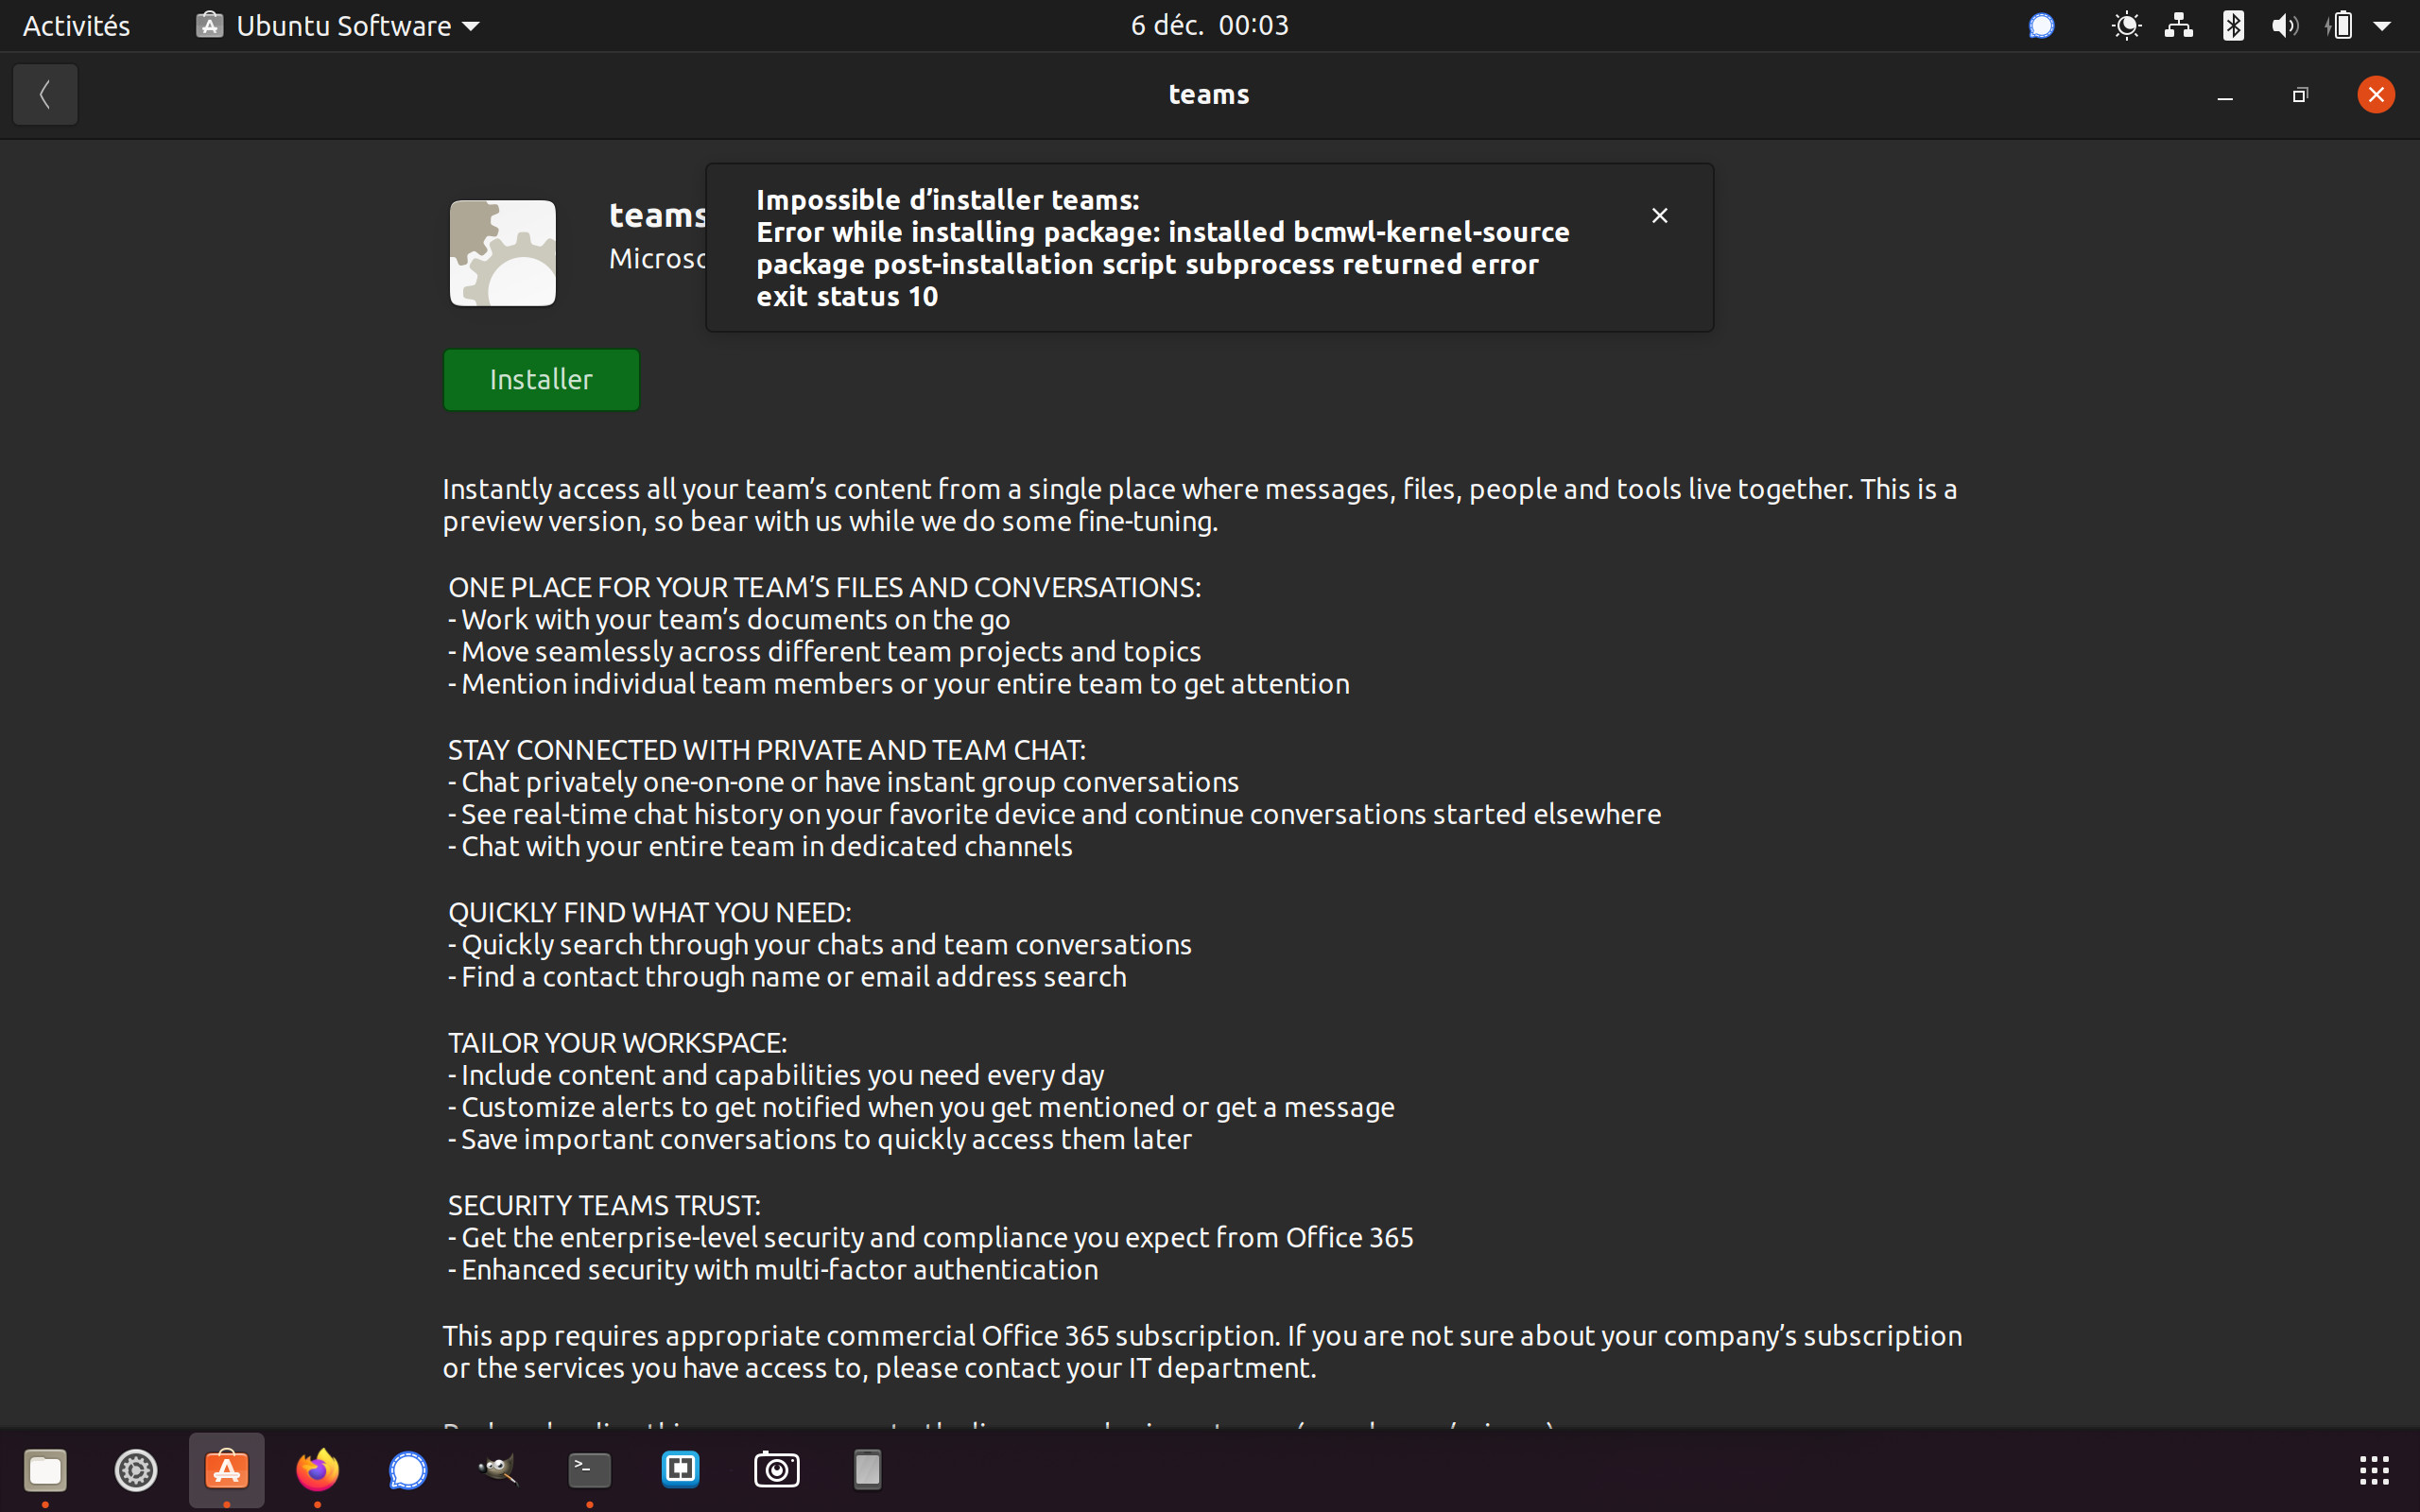Click the green Installer button
The width and height of the screenshot is (2420, 1512).
[x=541, y=379]
